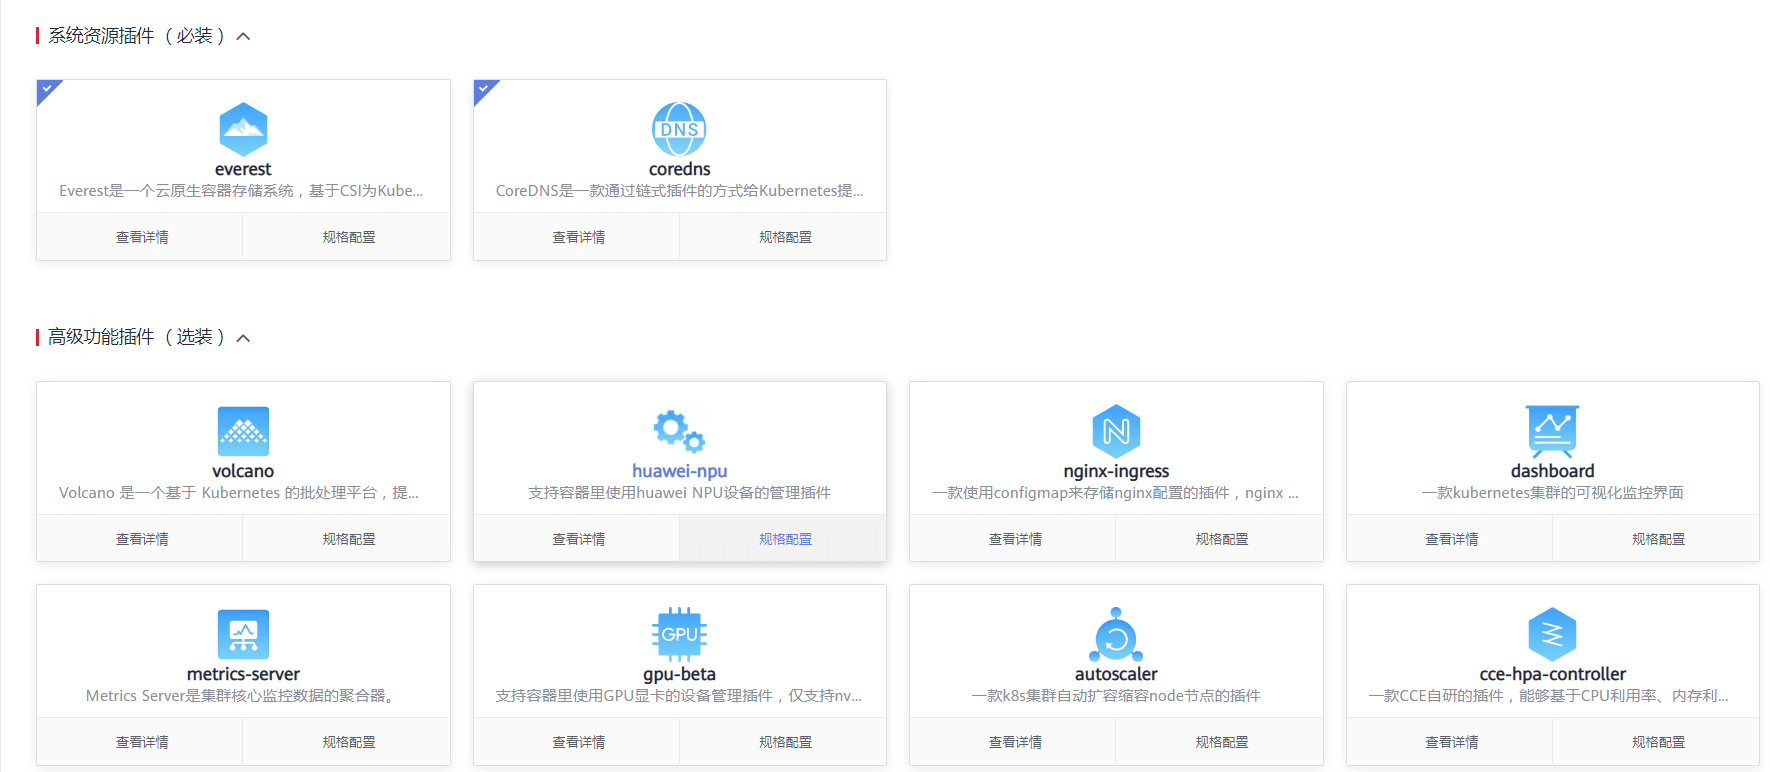Click description '支持容器里使用huawei NPU设备的管理插件'
The height and width of the screenshot is (772, 1770).
(679, 493)
